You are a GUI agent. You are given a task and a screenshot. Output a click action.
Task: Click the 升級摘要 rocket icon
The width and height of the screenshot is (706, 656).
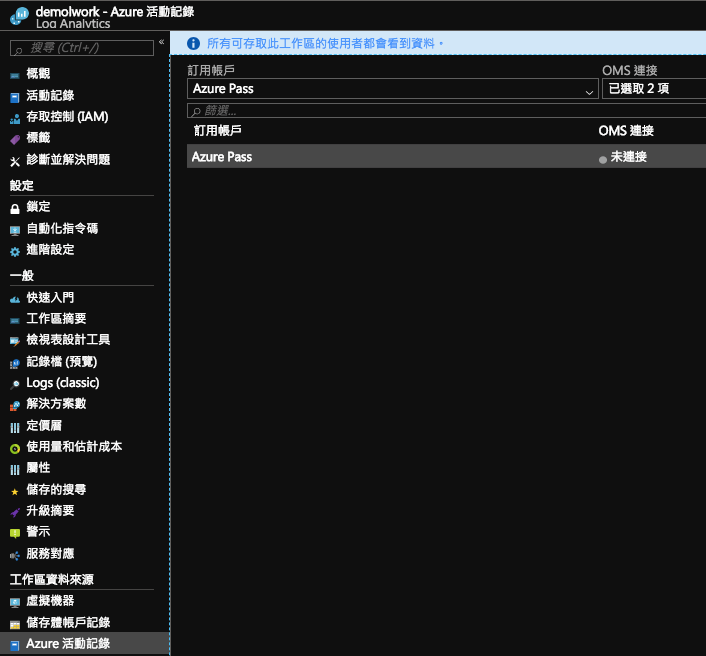tap(15, 512)
